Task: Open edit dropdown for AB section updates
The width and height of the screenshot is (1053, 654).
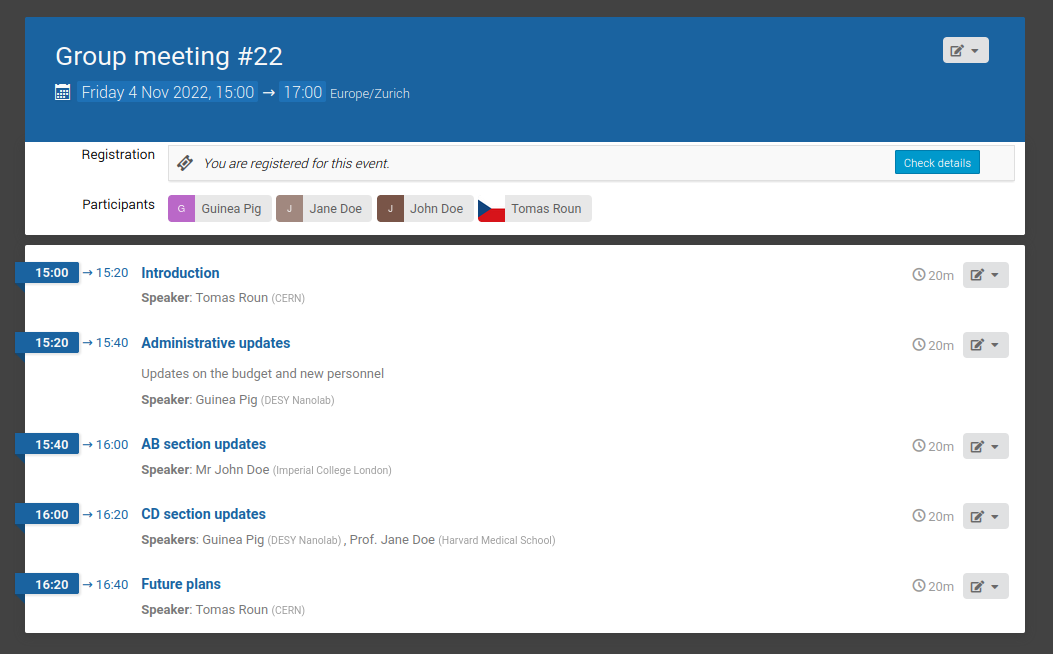Action: [x=985, y=446]
